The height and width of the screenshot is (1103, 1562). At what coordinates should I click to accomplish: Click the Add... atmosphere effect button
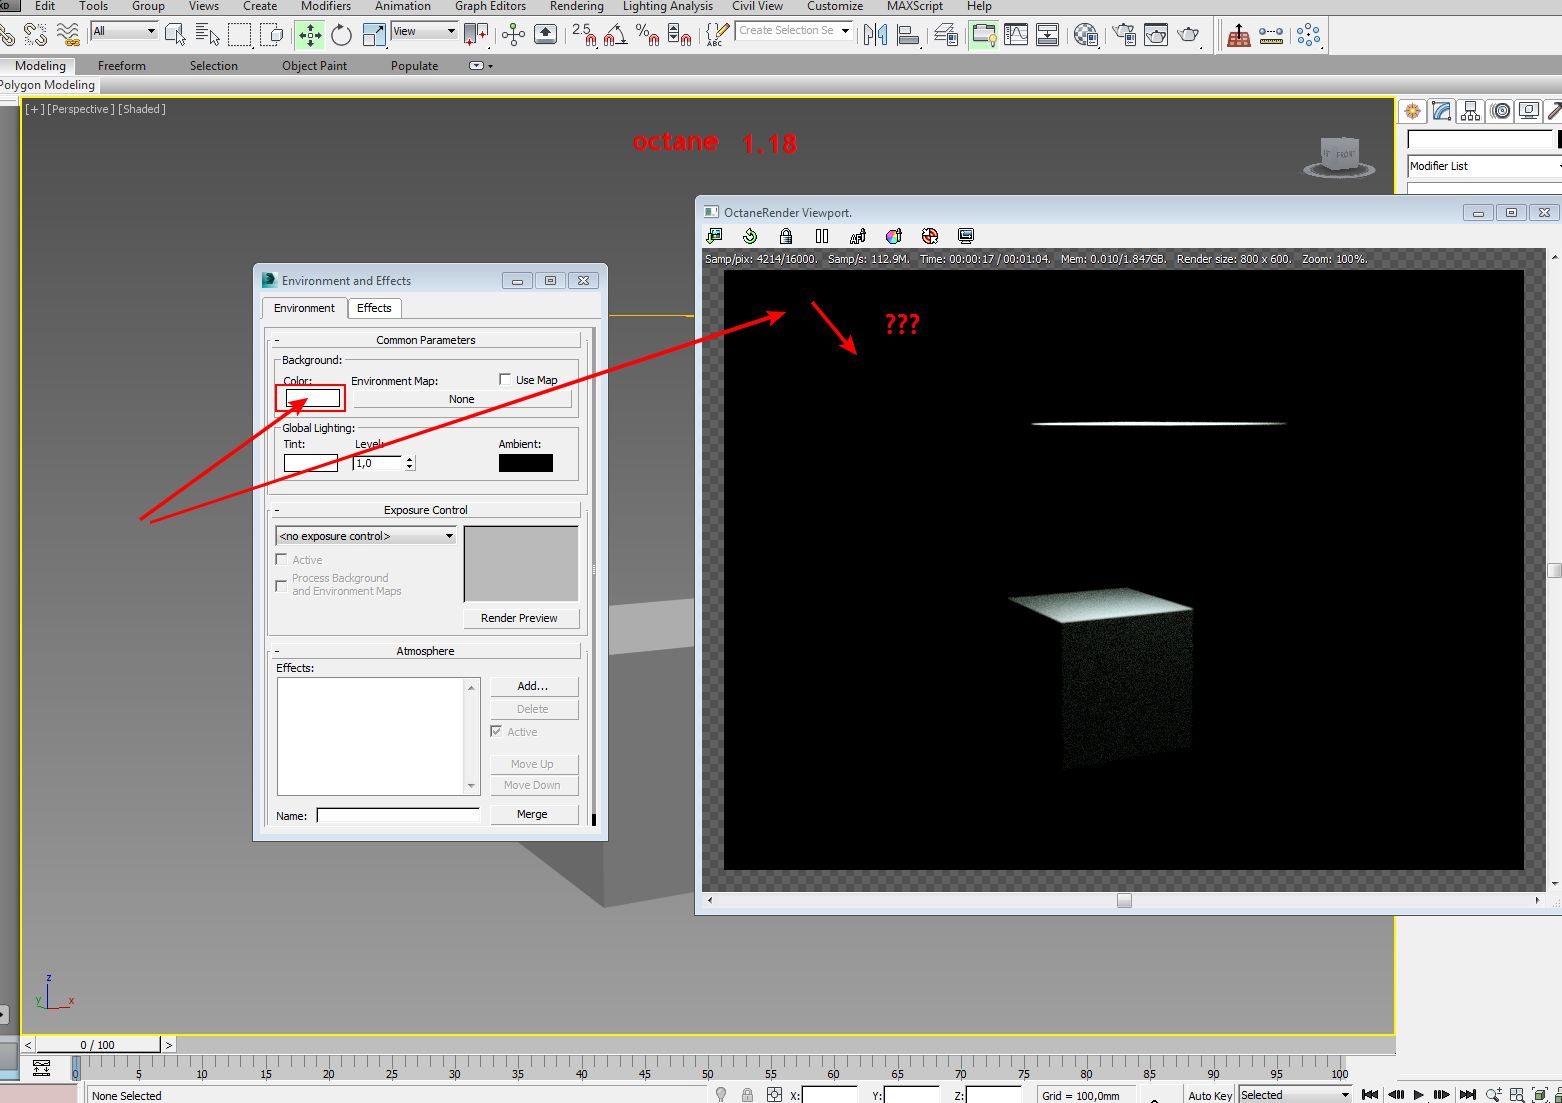[x=533, y=686]
